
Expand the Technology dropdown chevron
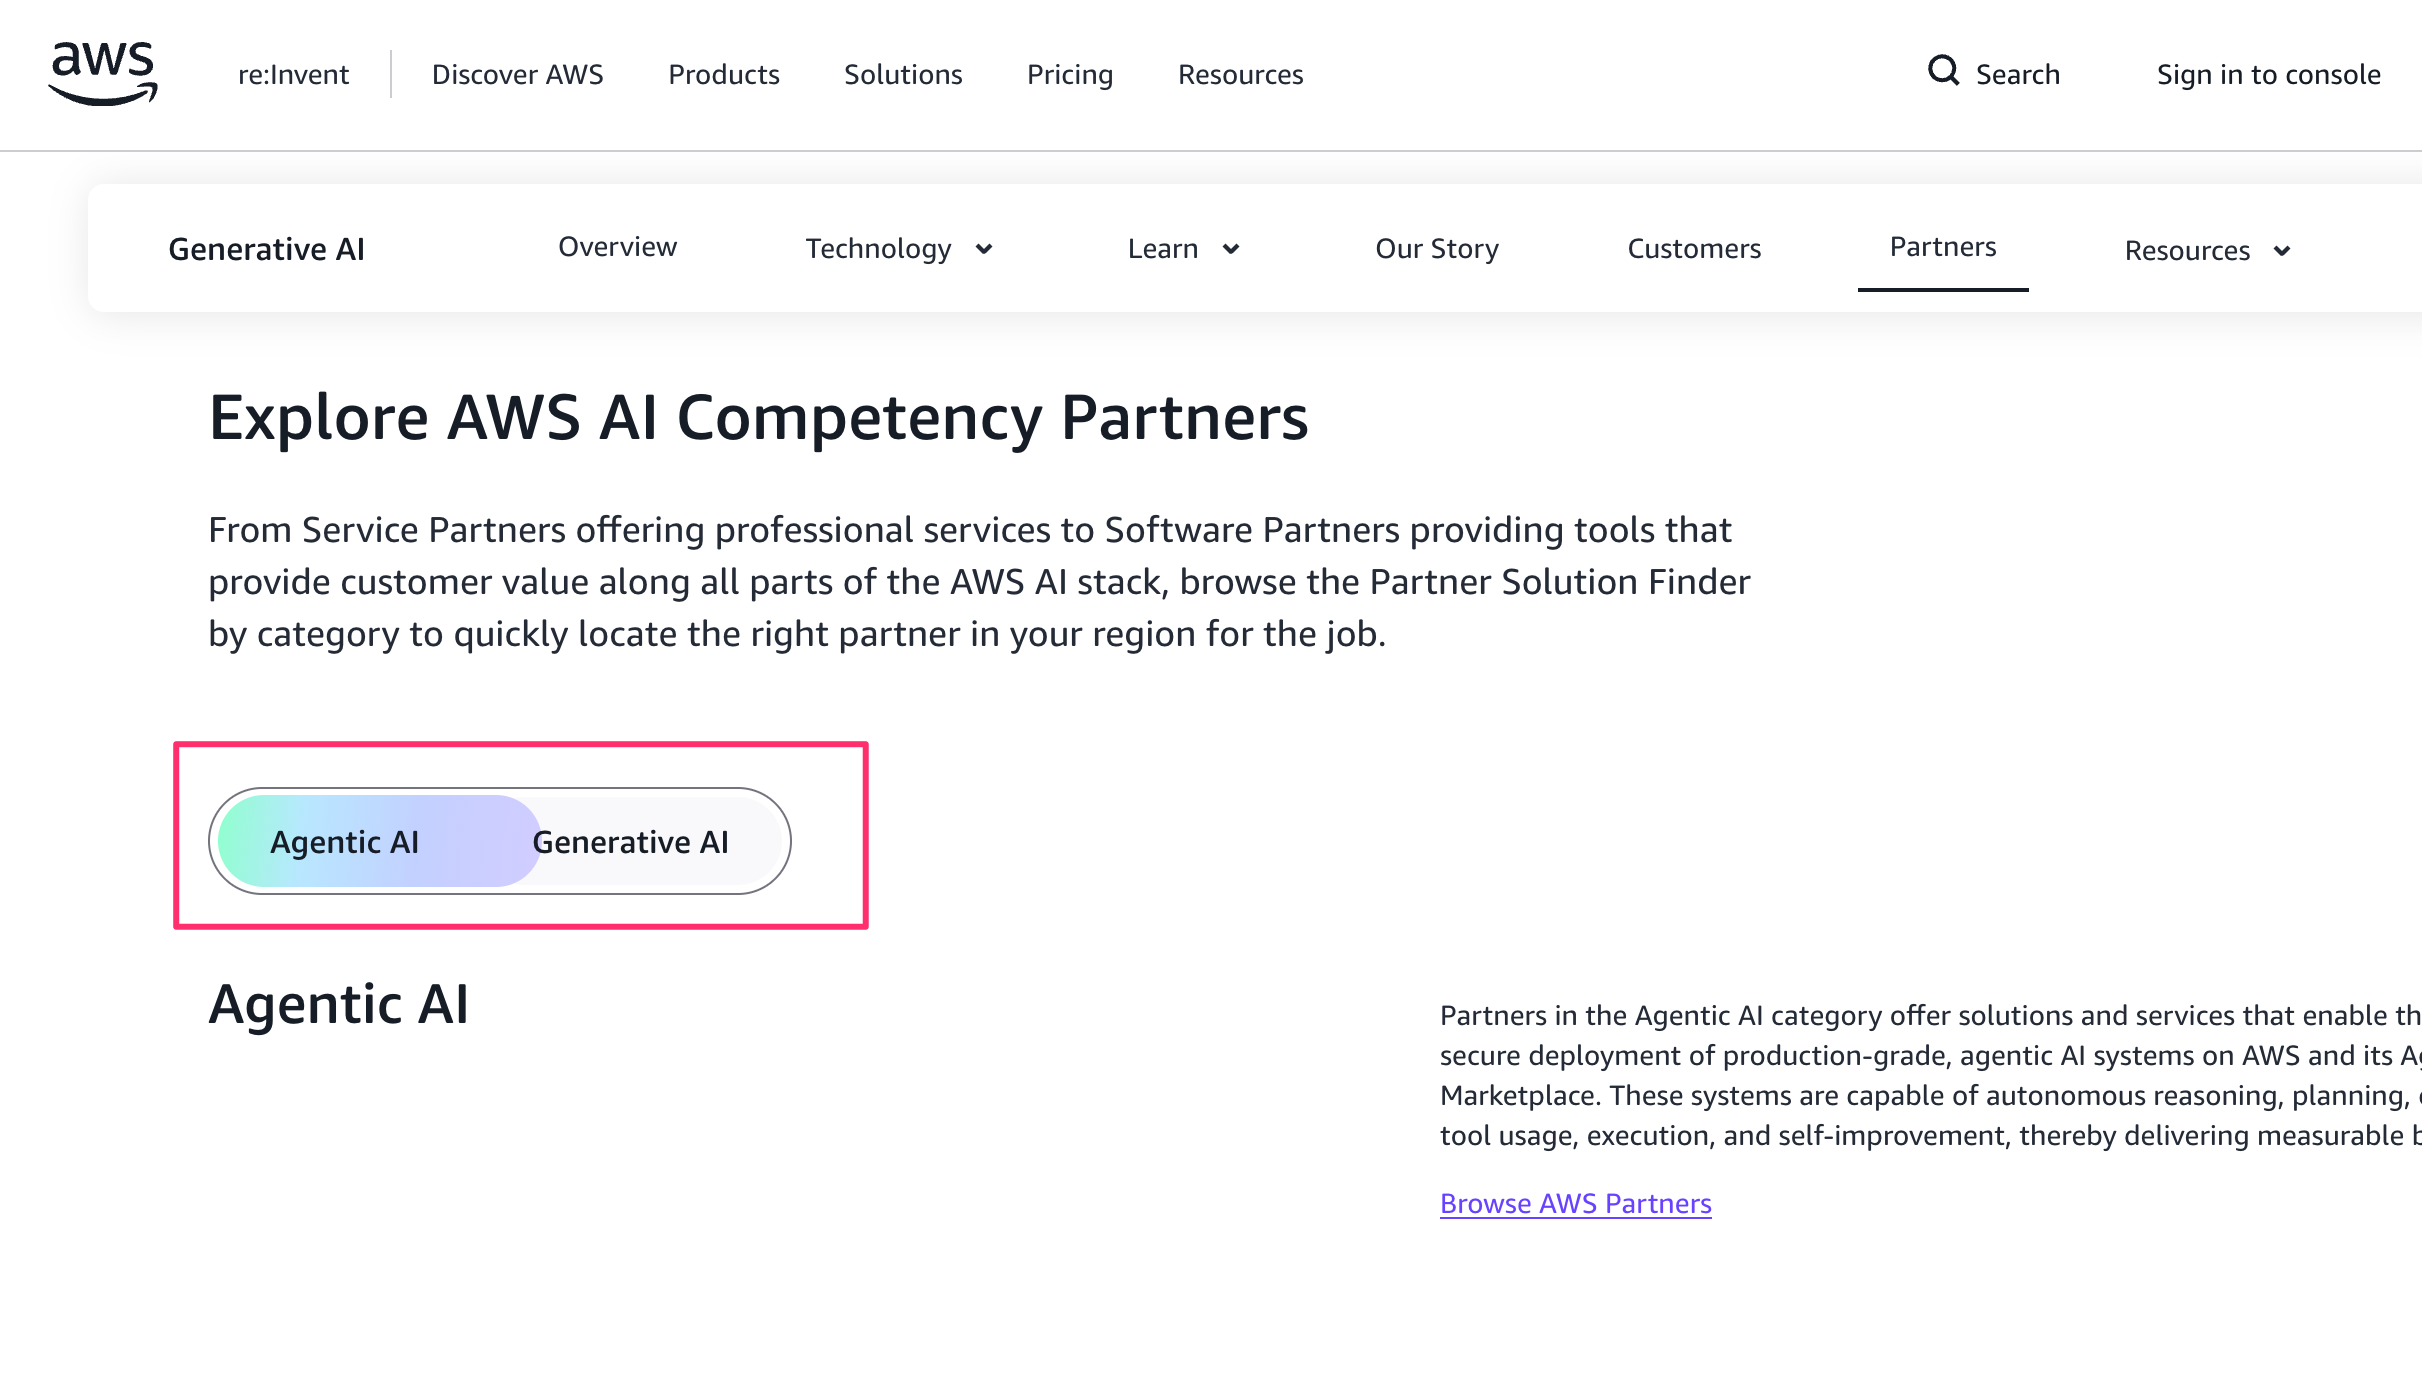(x=984, y=249)
